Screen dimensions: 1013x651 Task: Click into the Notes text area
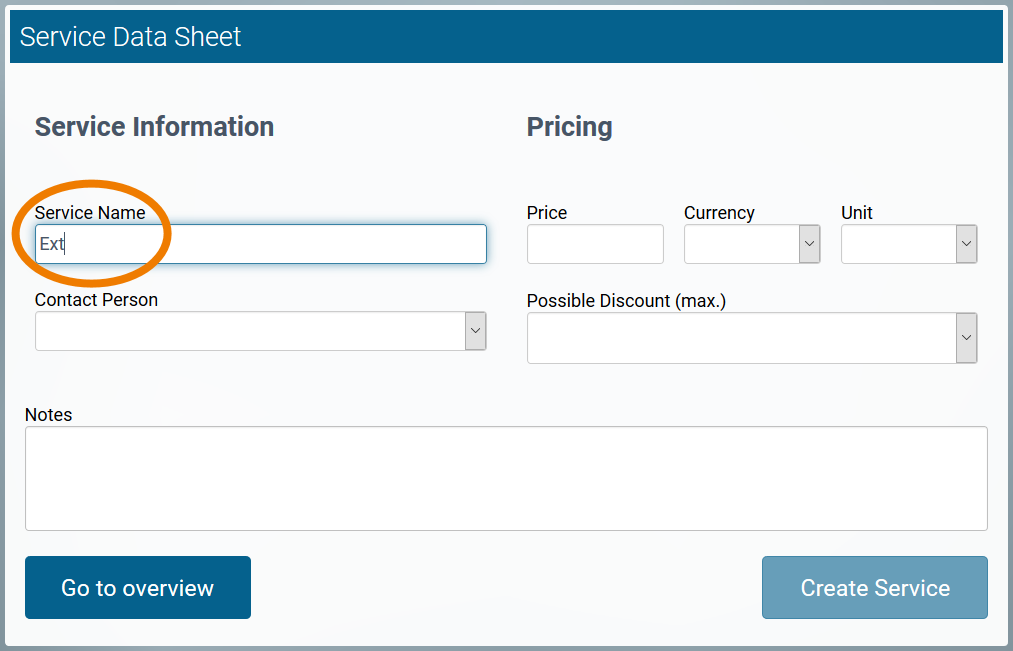506,478
